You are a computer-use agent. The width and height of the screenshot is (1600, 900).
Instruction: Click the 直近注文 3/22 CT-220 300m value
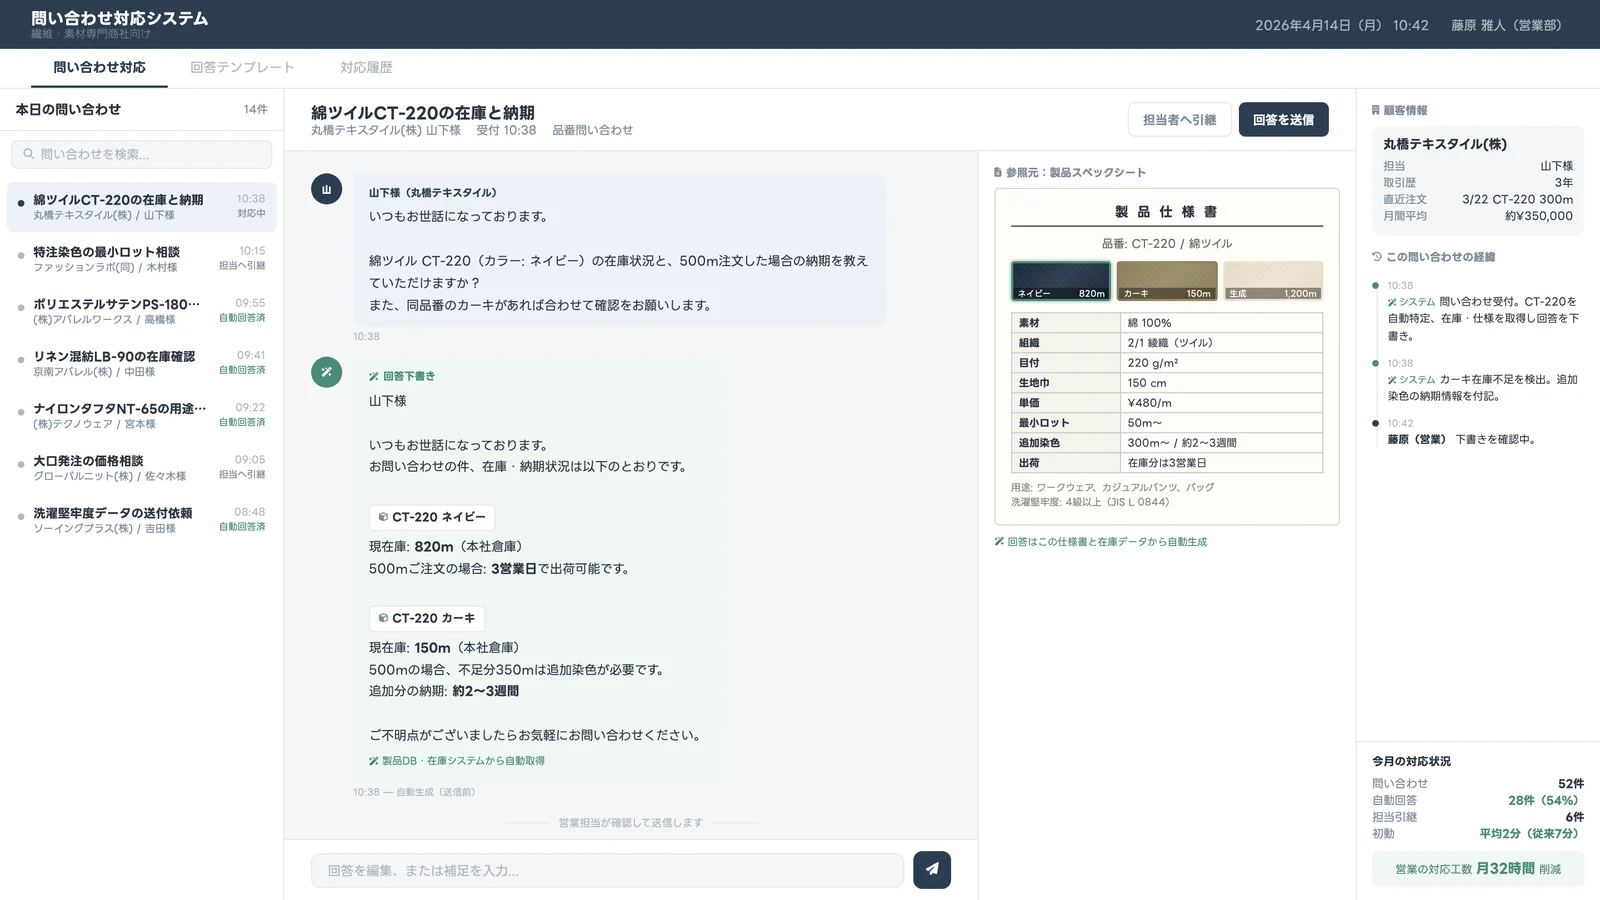(x=1517, y=199)
